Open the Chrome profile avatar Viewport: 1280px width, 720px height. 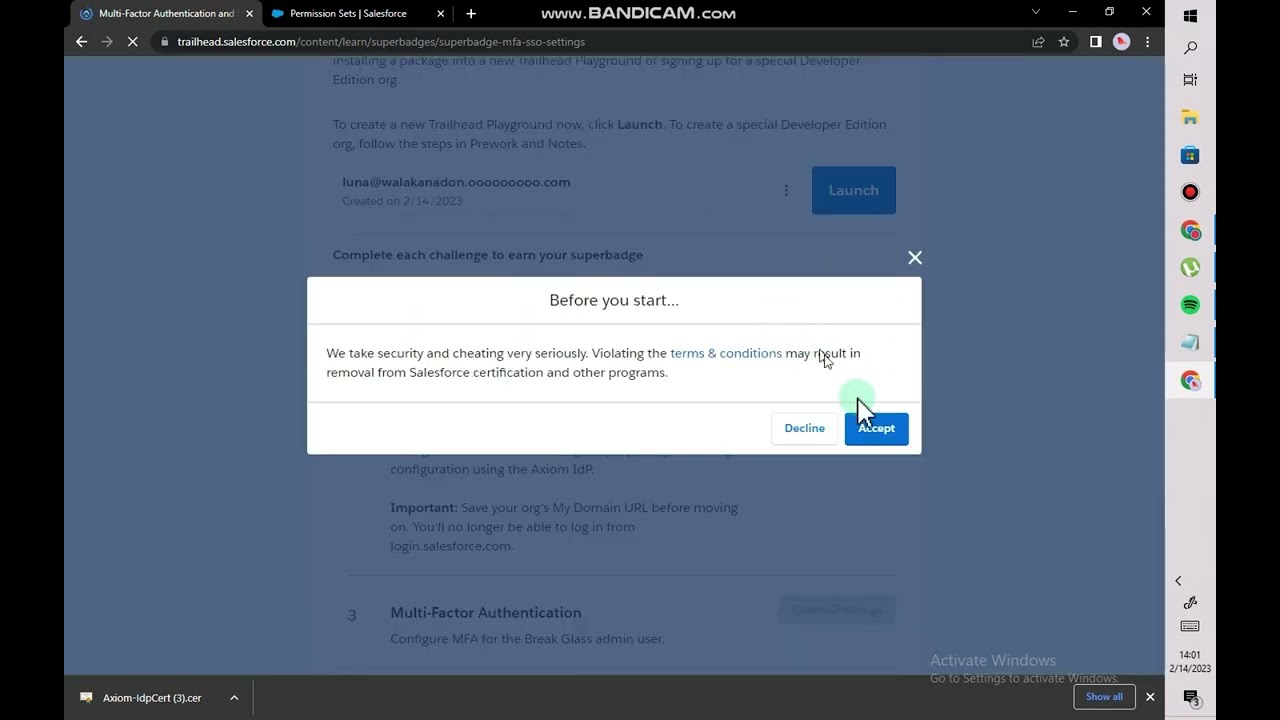(x=1121, y=42)
